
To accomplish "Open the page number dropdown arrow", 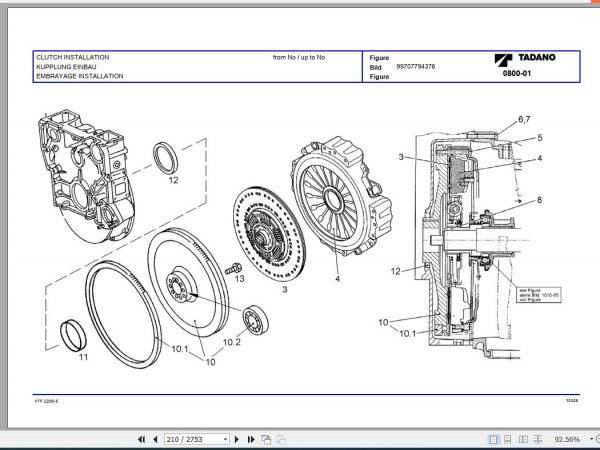I will [x=225, y=439].
